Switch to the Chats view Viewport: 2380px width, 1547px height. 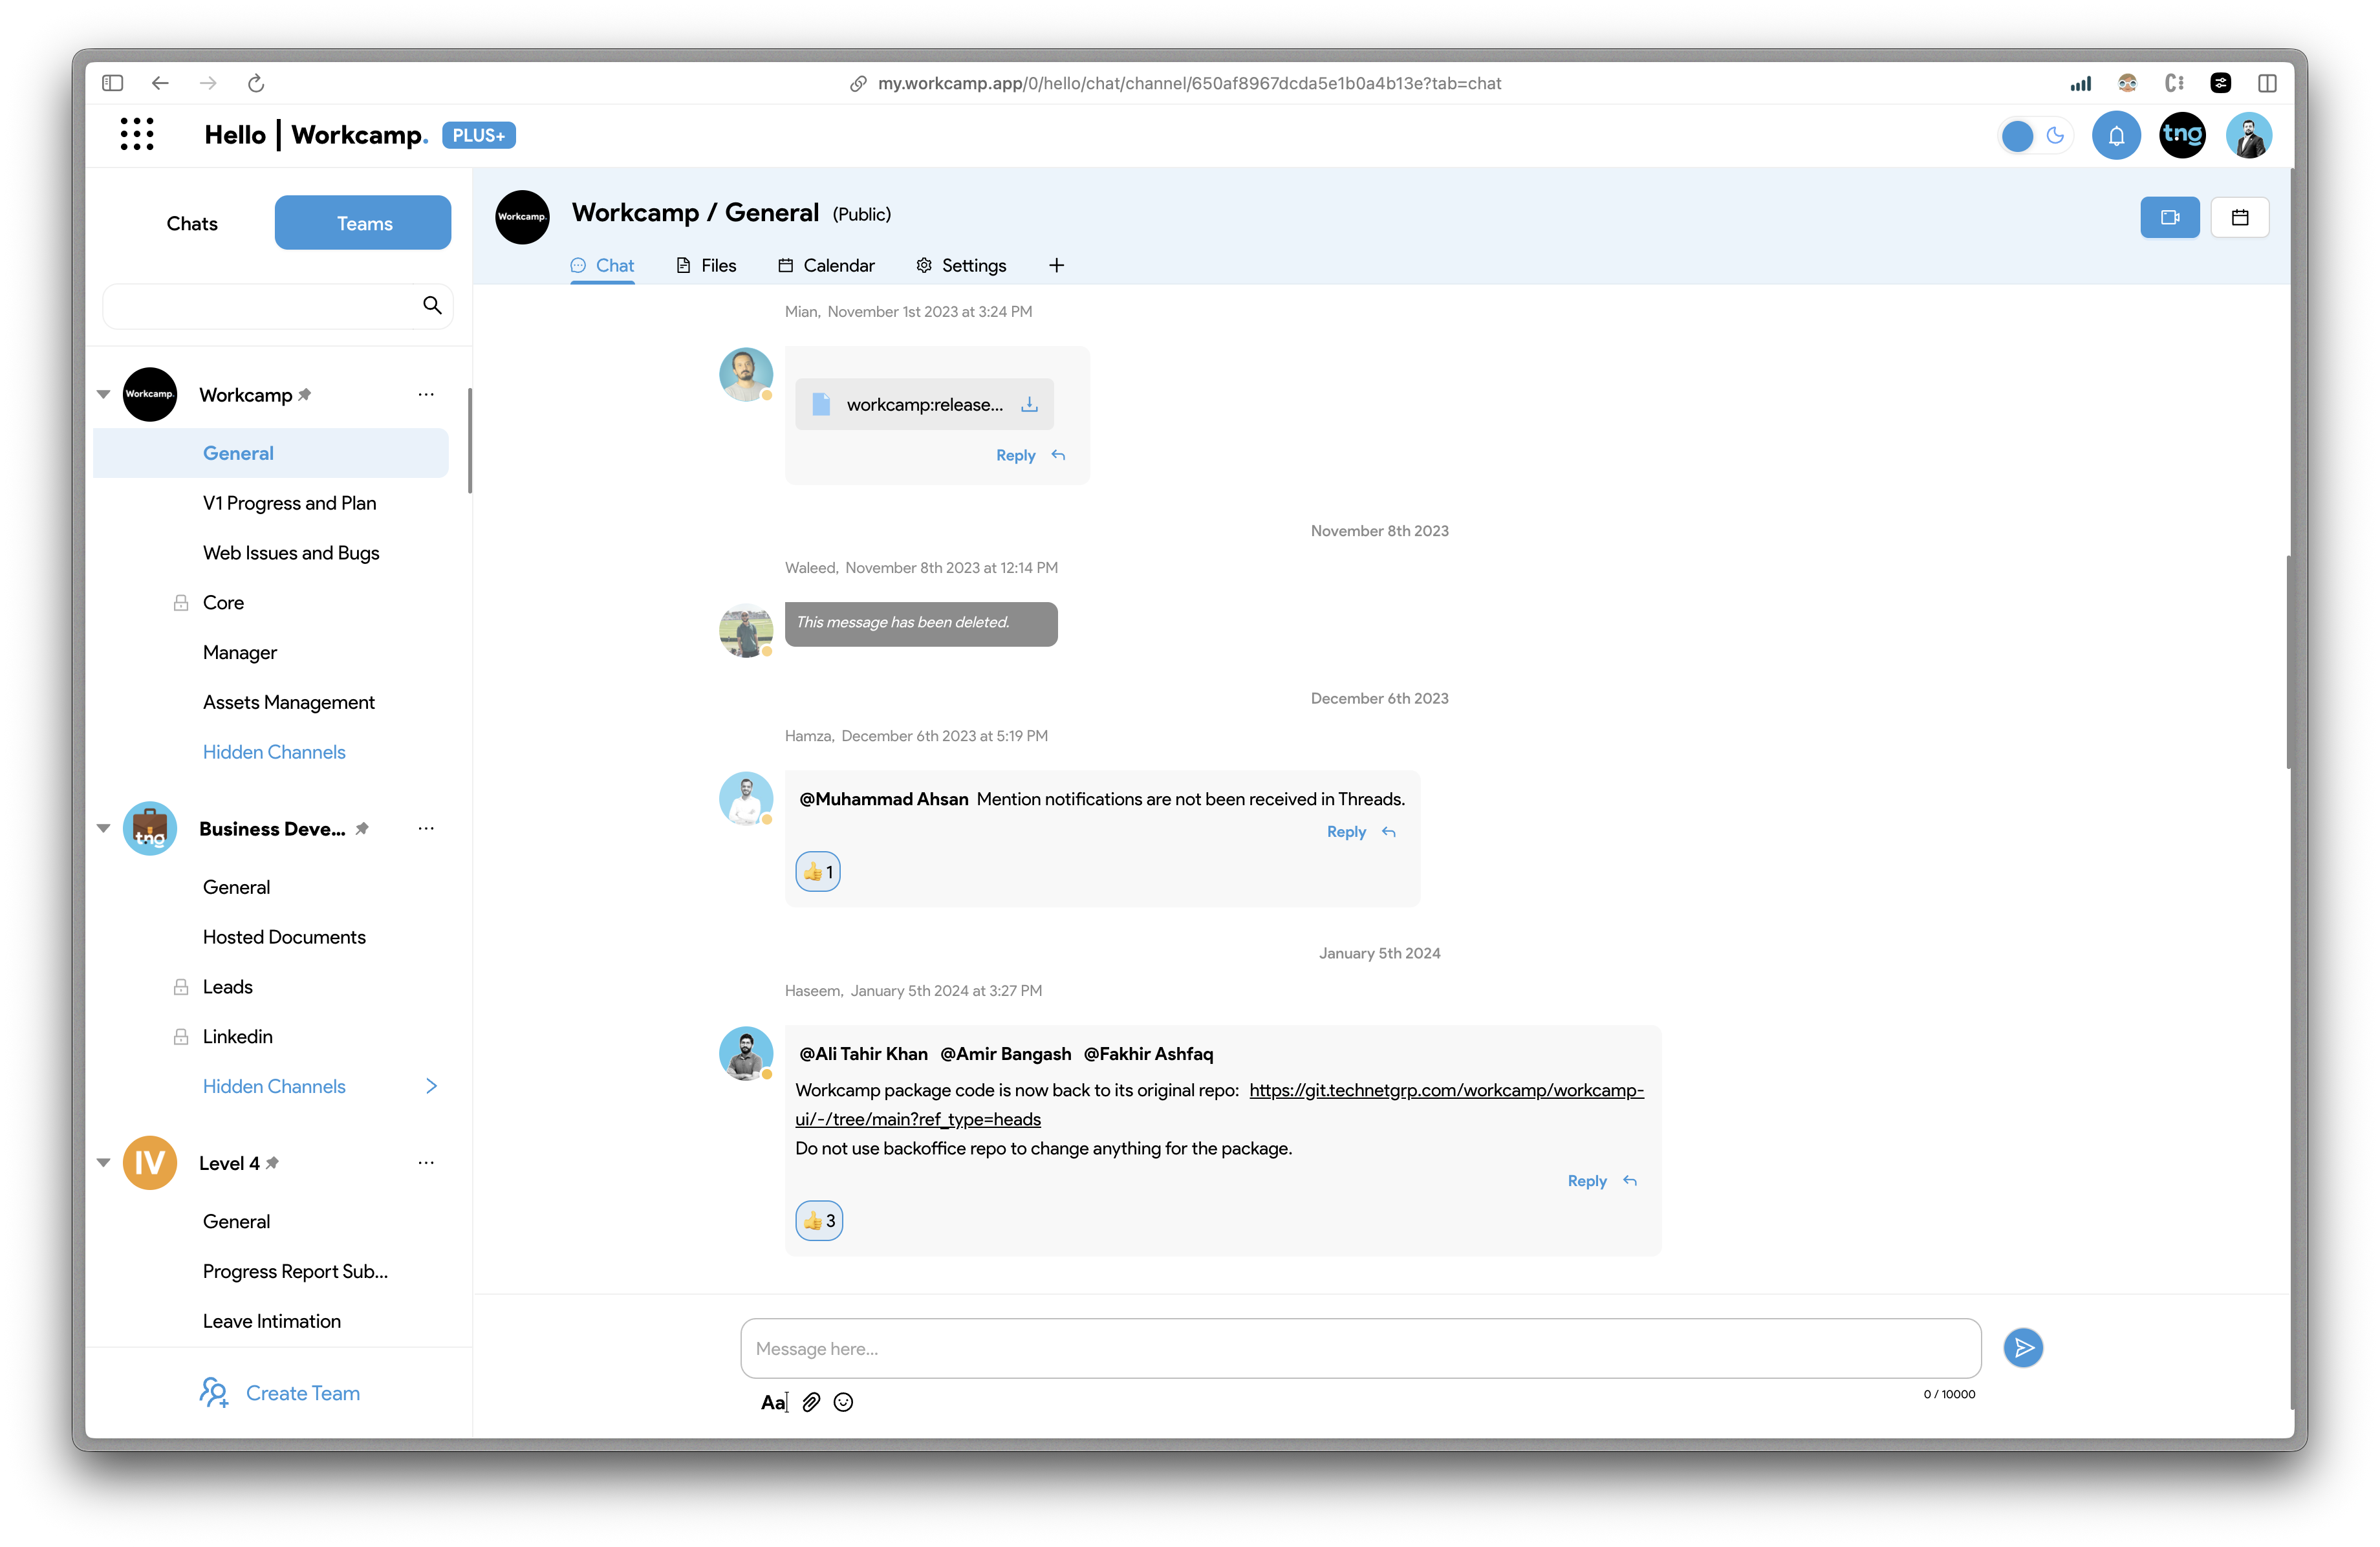point(191,222)
